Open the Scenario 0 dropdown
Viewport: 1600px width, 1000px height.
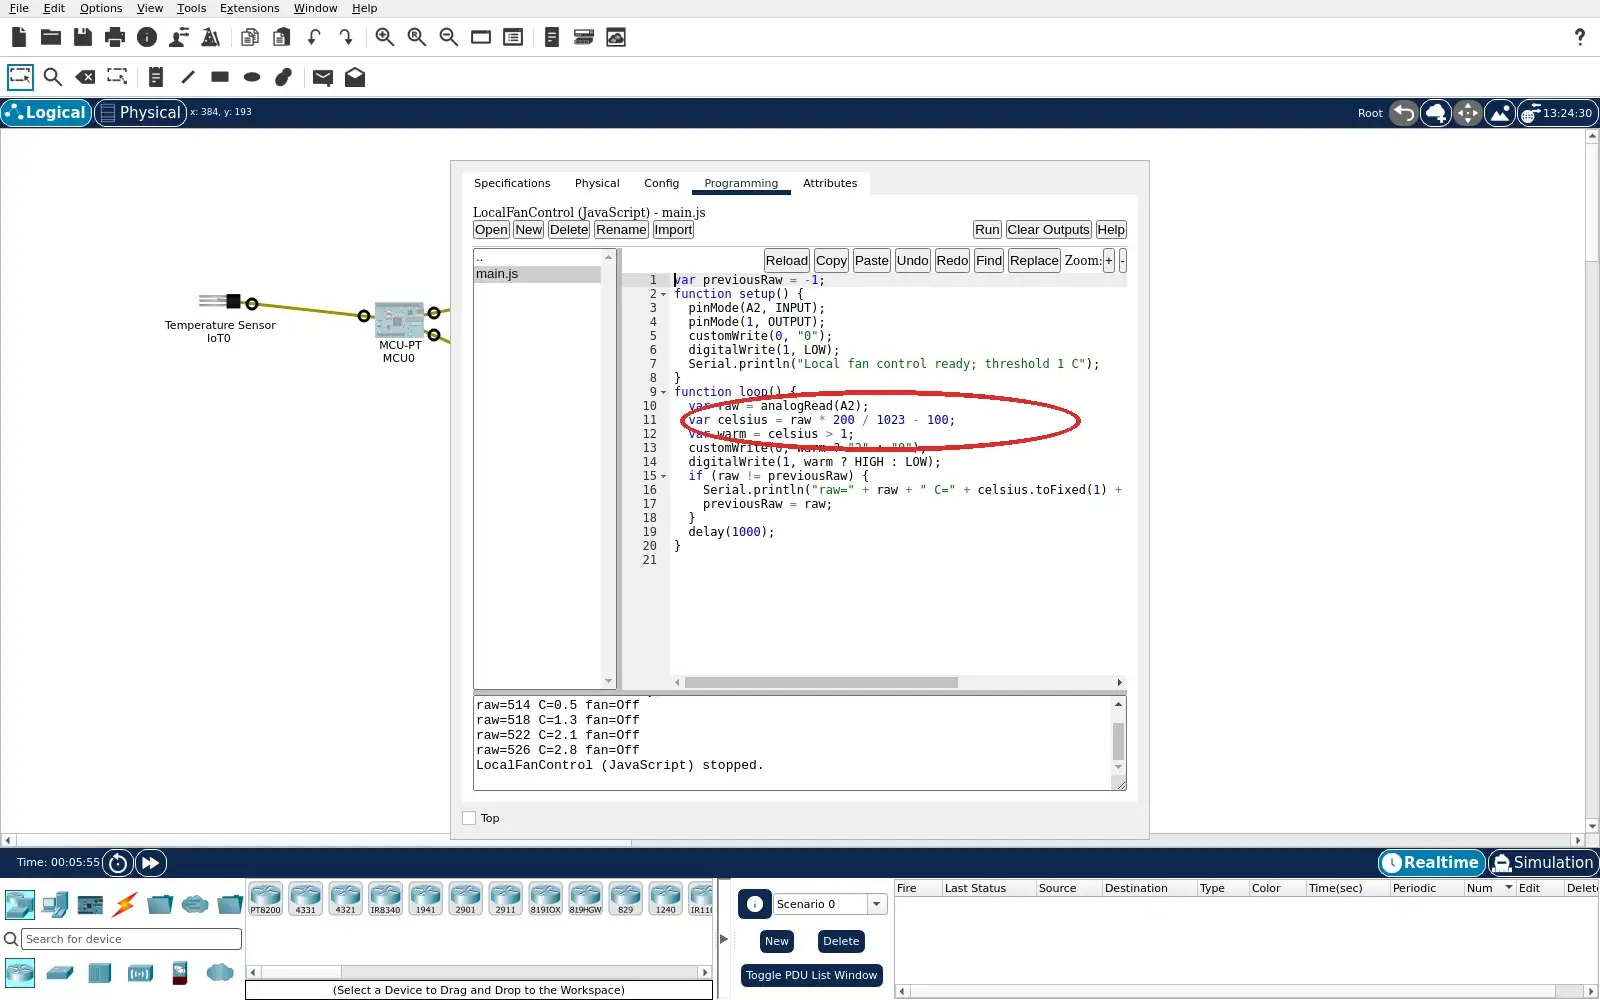[x=877, y=904]
